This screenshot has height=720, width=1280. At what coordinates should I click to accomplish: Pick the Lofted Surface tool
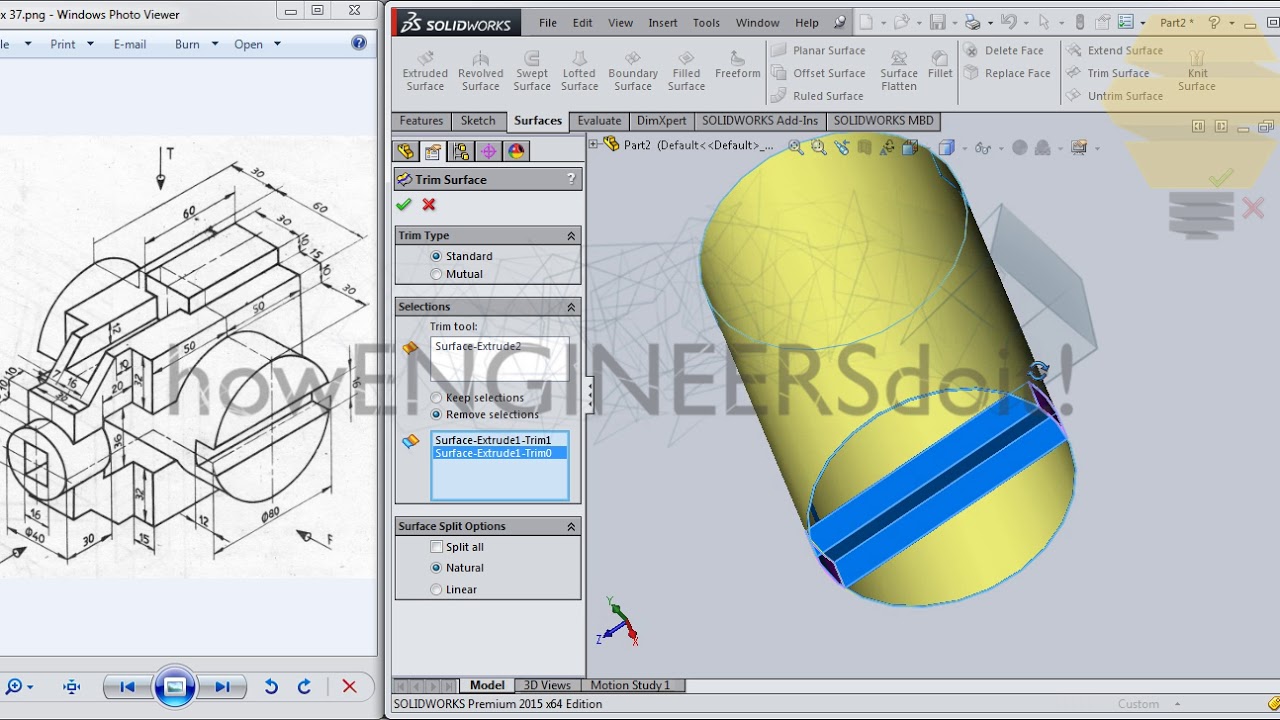(579, 72)
